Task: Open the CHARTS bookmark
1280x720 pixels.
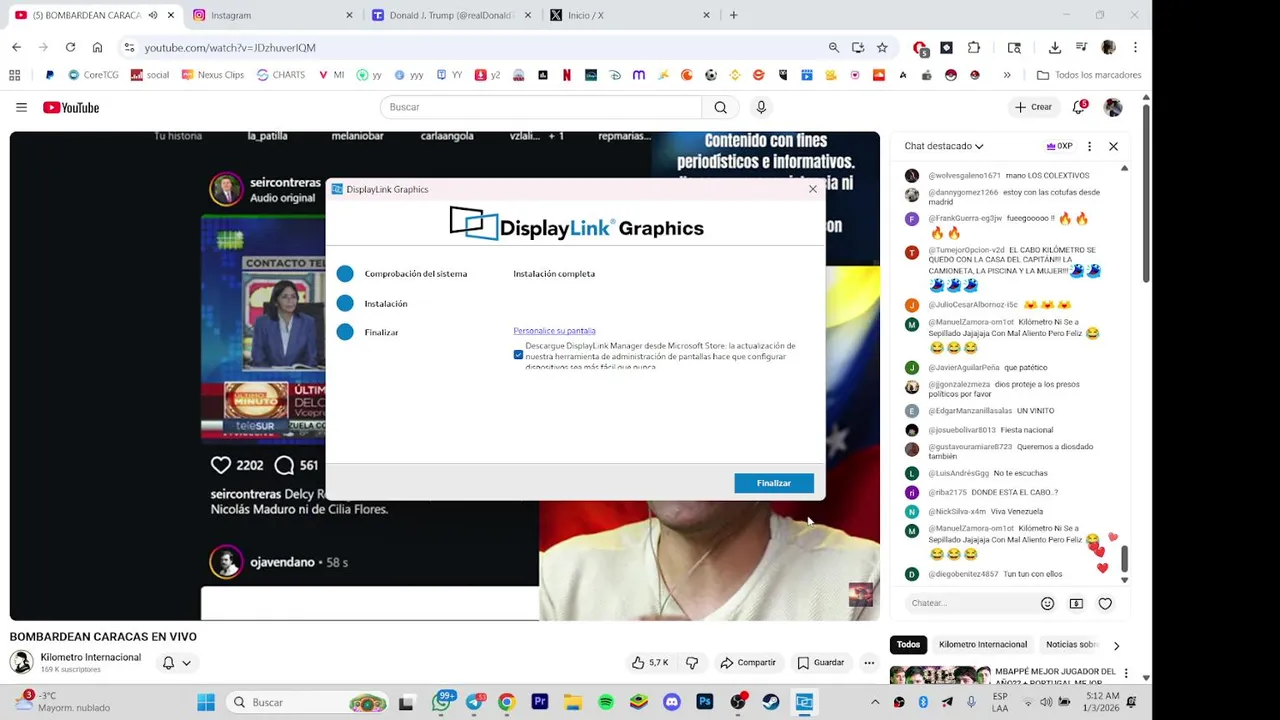Action: coord(281,75)
